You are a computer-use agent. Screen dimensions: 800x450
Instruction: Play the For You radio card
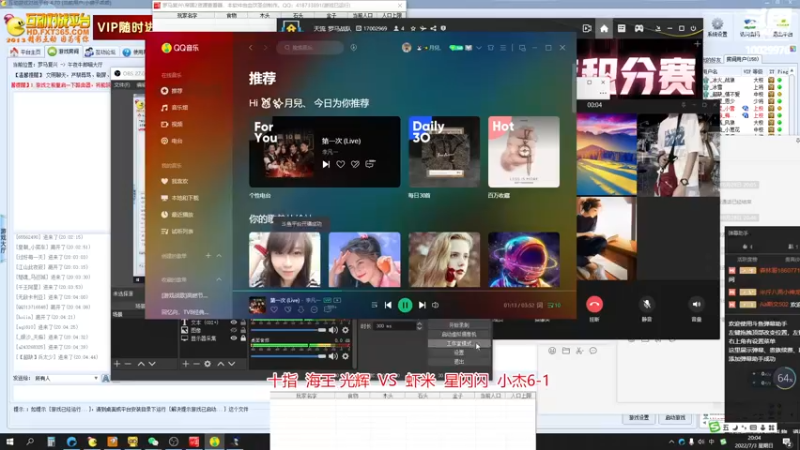(x=326, y=164)
